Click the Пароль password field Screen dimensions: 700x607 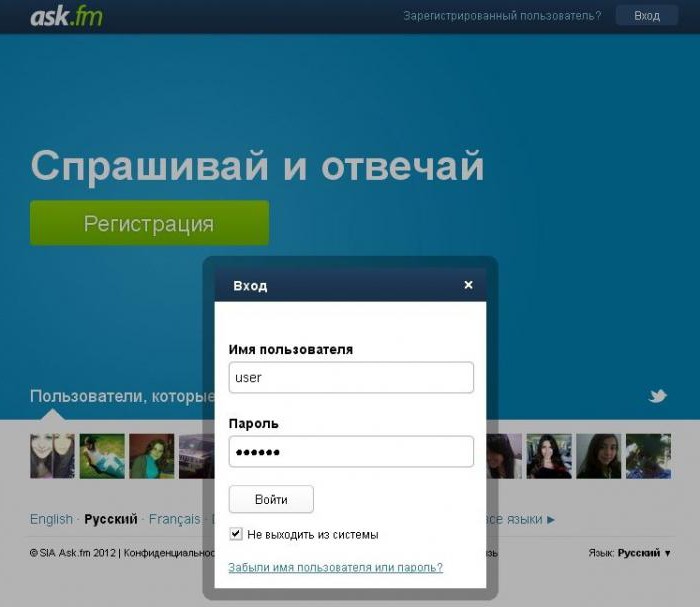click(351, 452)
